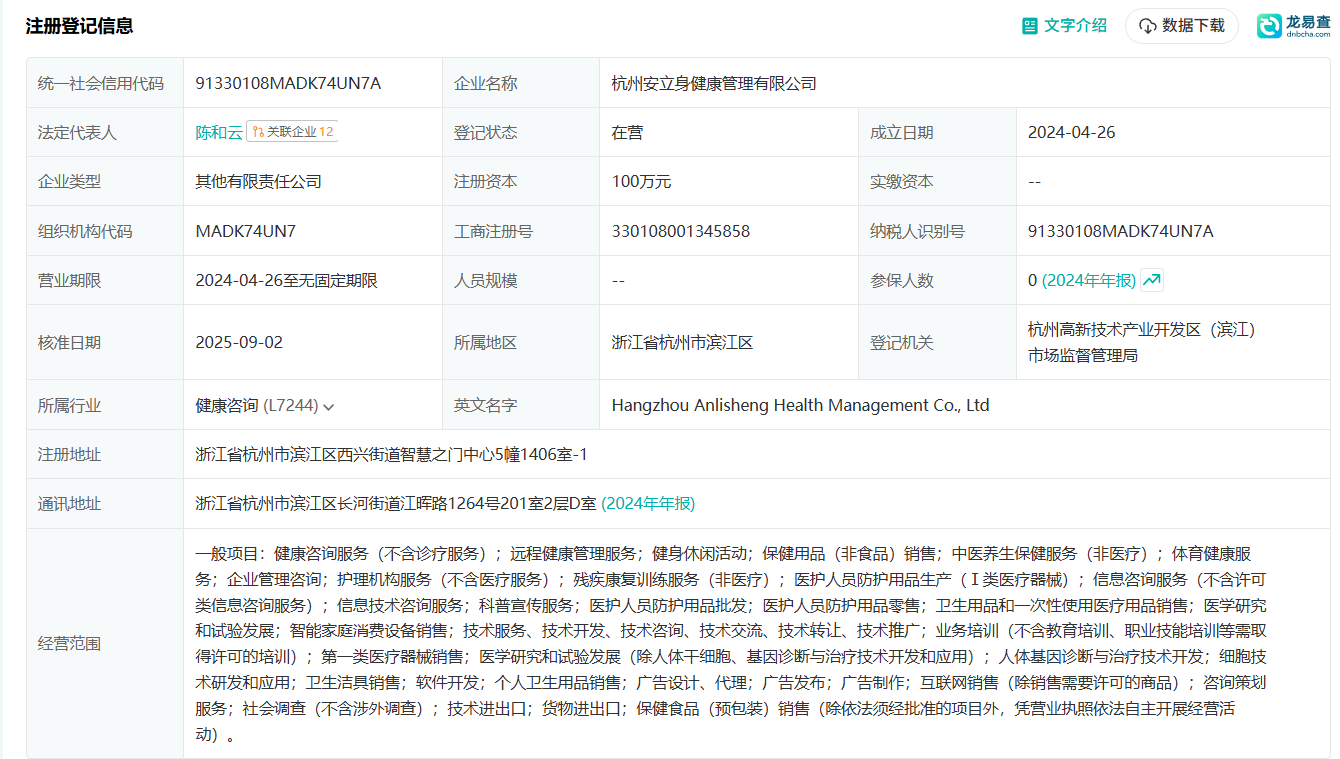The width and height of the screenshot is (1340, 759).
Task: Click the 在营 registration status value
Action: [x=627, y=132]
